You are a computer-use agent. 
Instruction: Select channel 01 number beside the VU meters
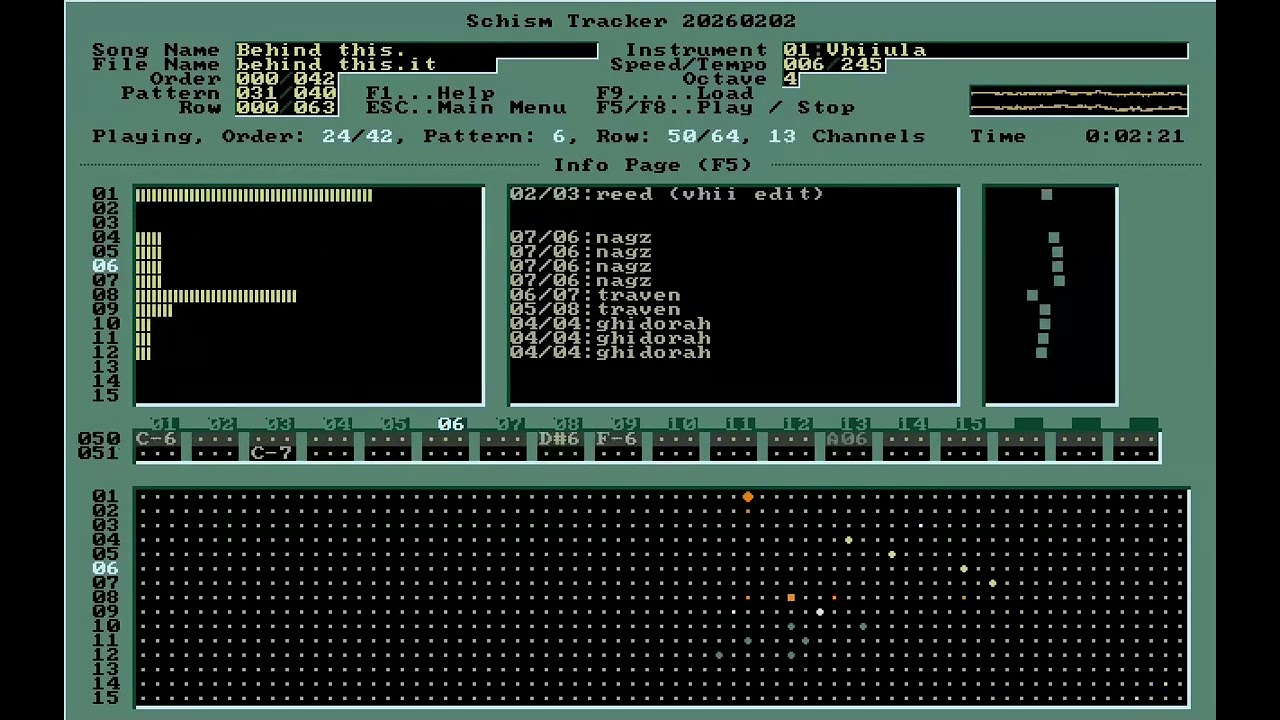[105, 194]
